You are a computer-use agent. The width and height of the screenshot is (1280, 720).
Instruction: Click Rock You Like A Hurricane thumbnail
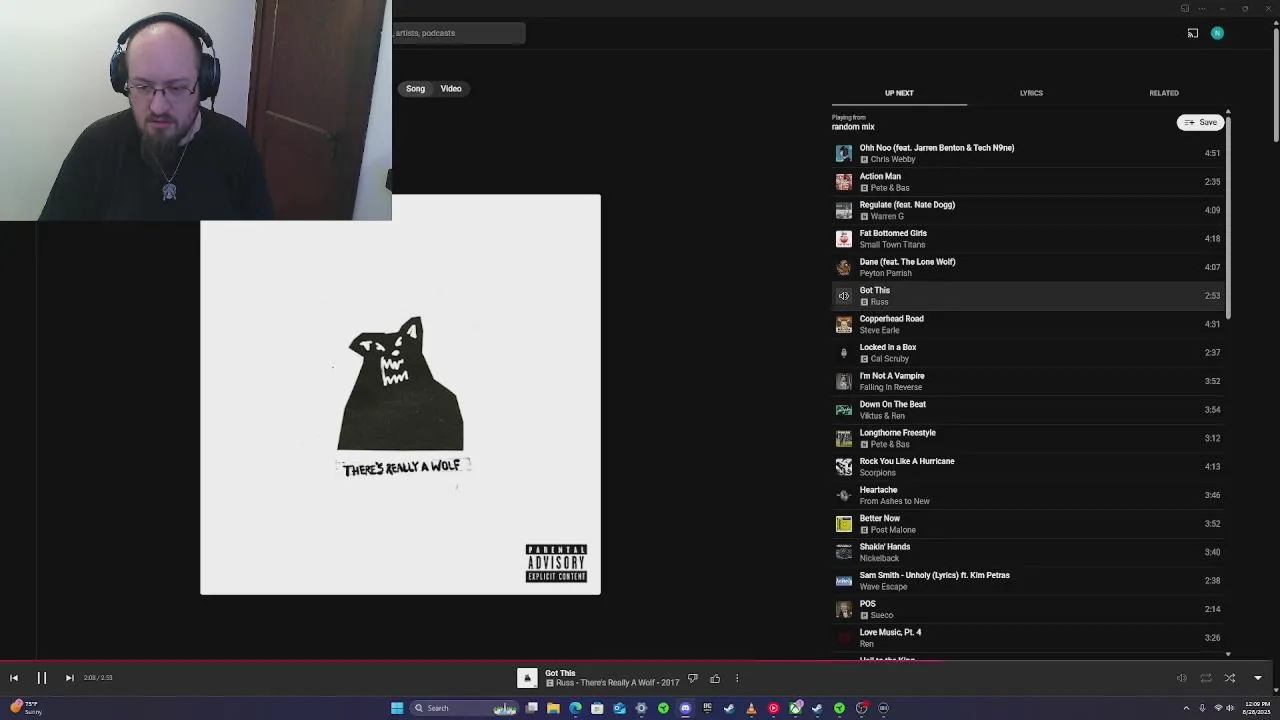click(844, 467)
